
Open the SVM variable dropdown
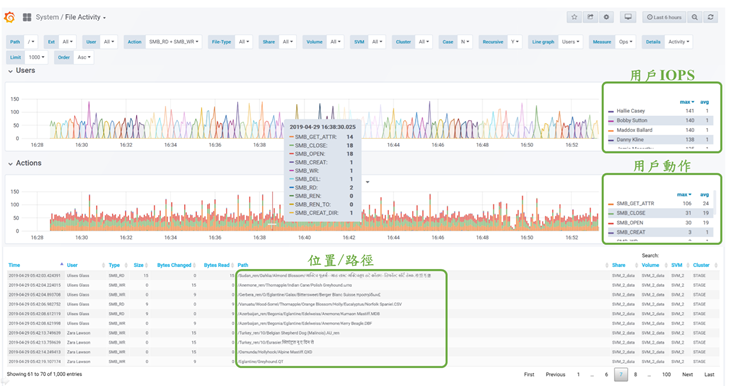(x=377, y=42)
